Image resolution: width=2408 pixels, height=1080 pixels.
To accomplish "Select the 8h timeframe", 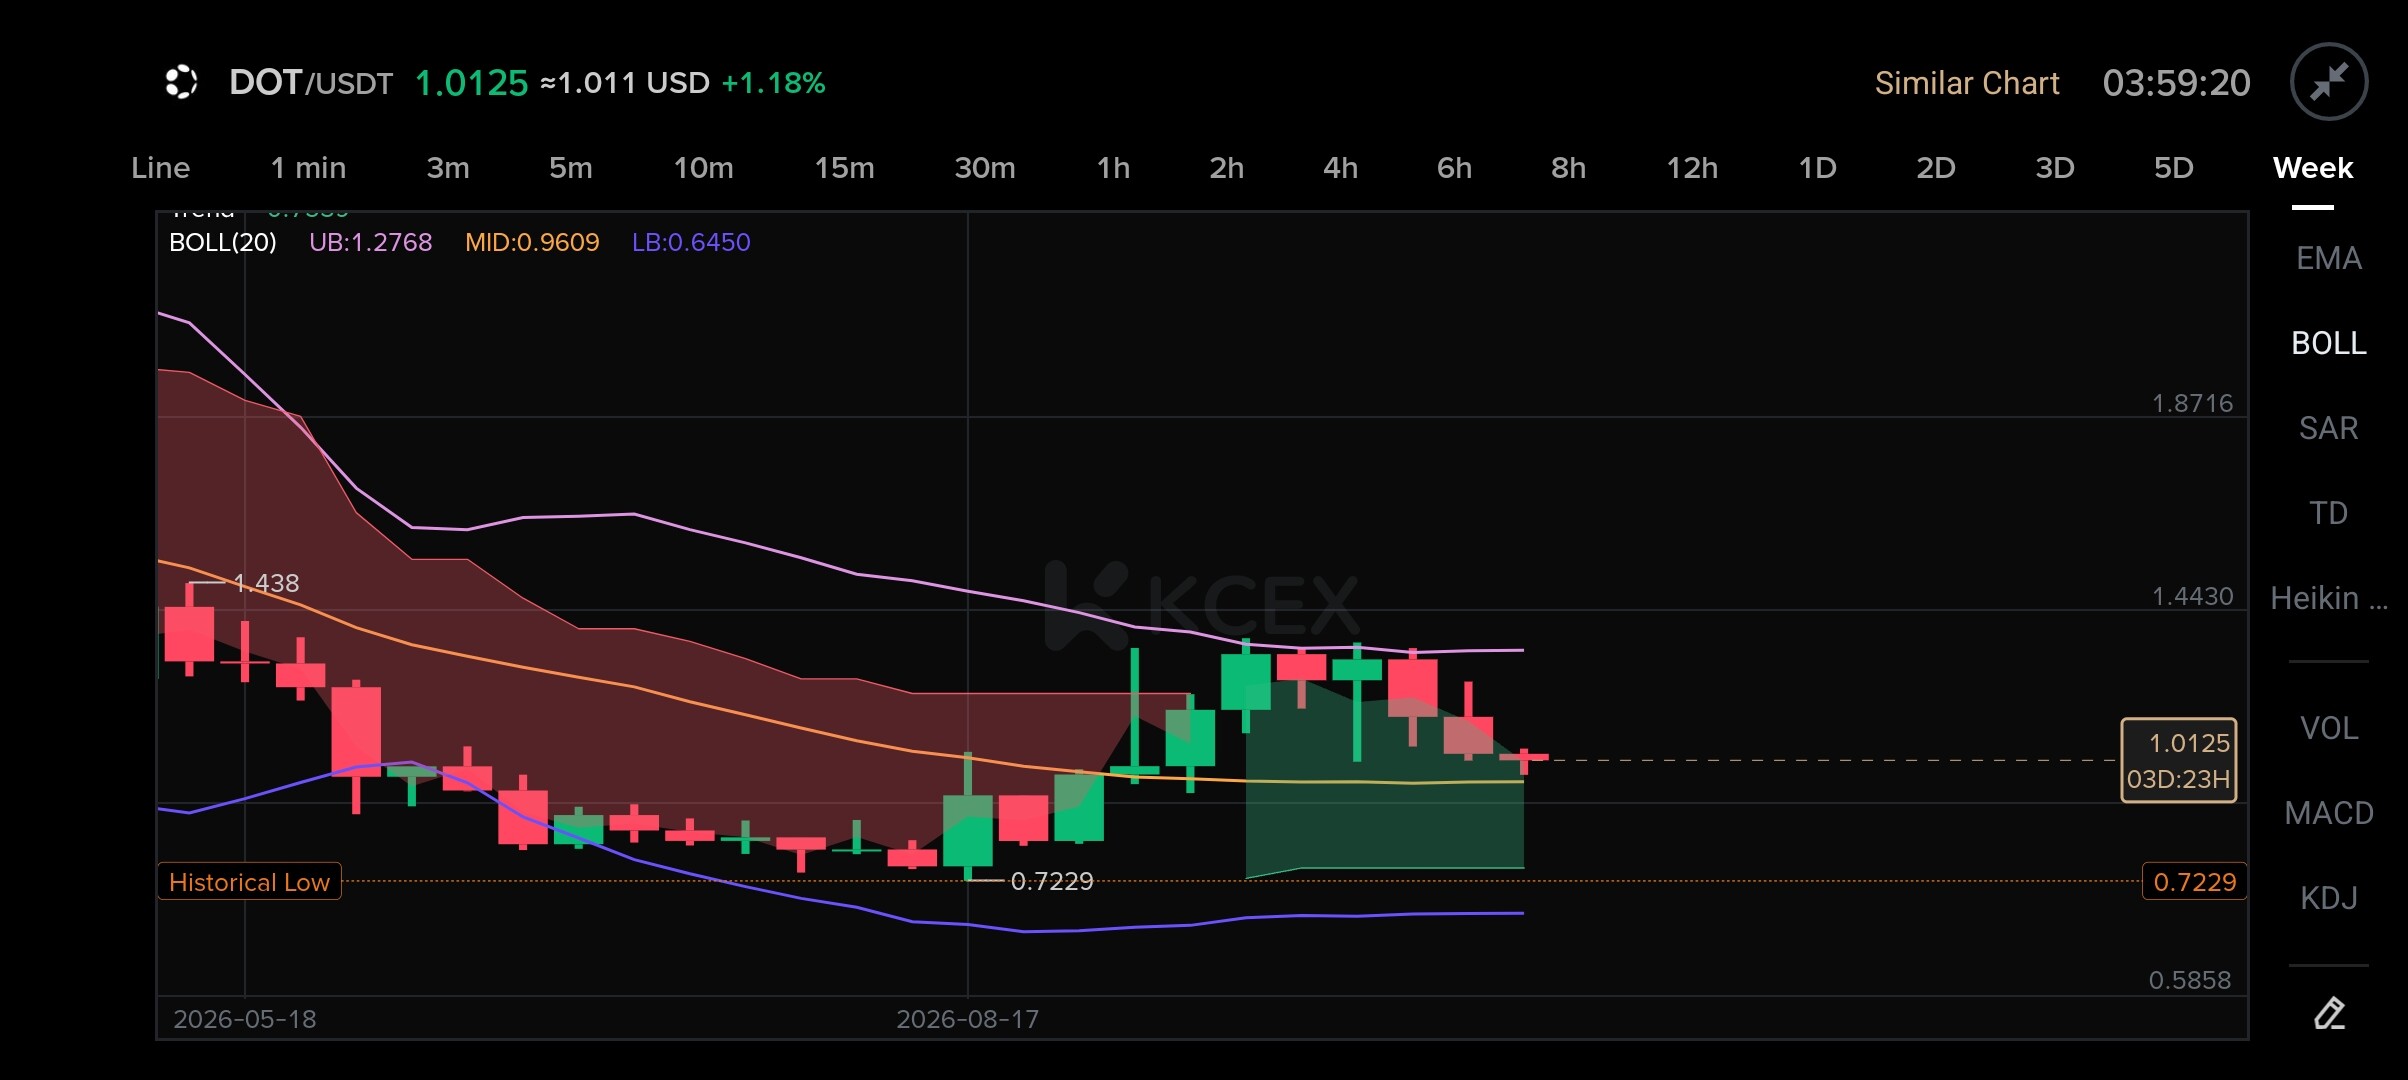I will [1568, 167].
